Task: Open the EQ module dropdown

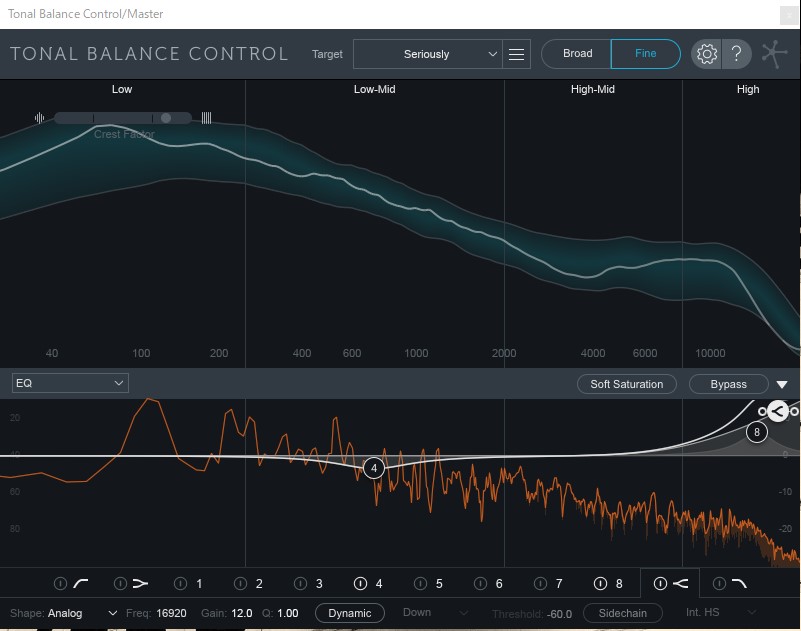Action: pyautogui.click(x=70, y=383)
